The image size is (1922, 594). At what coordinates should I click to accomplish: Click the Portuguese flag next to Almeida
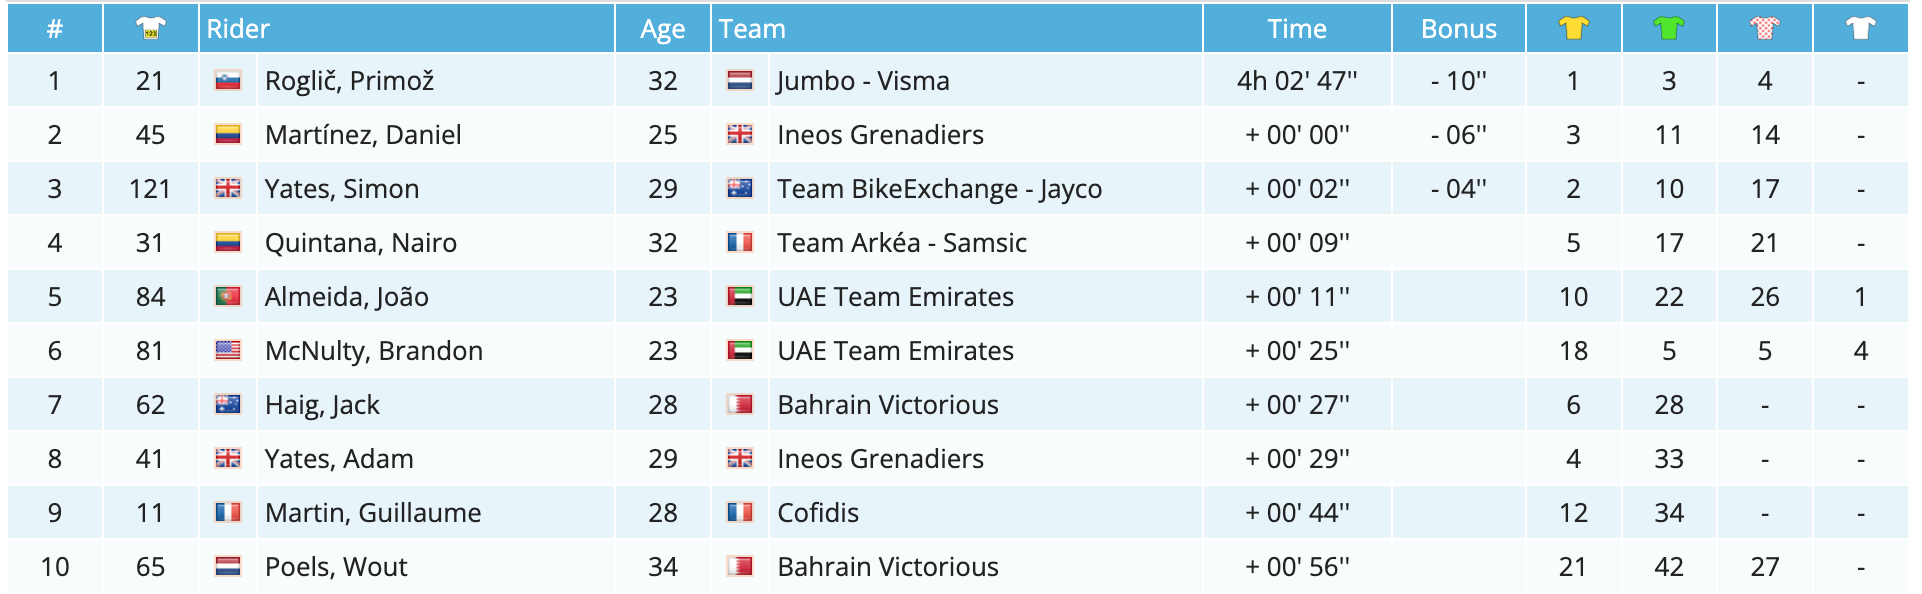[228, 297]
